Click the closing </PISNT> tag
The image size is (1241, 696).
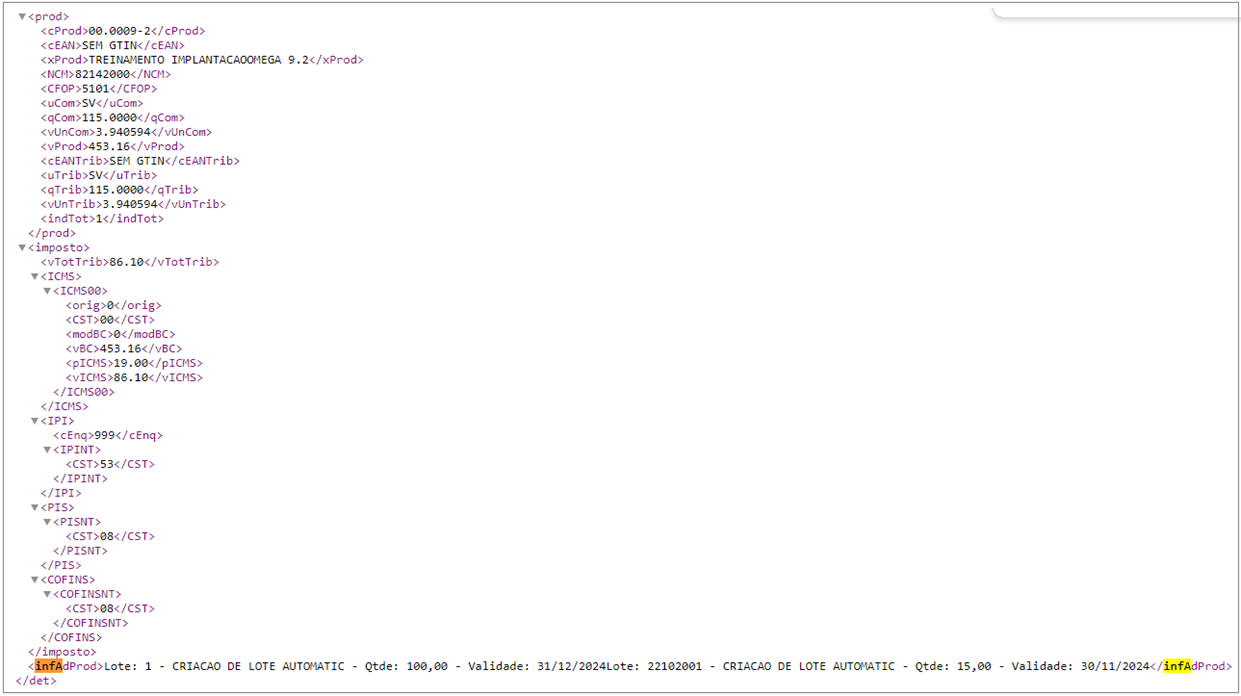80,551
